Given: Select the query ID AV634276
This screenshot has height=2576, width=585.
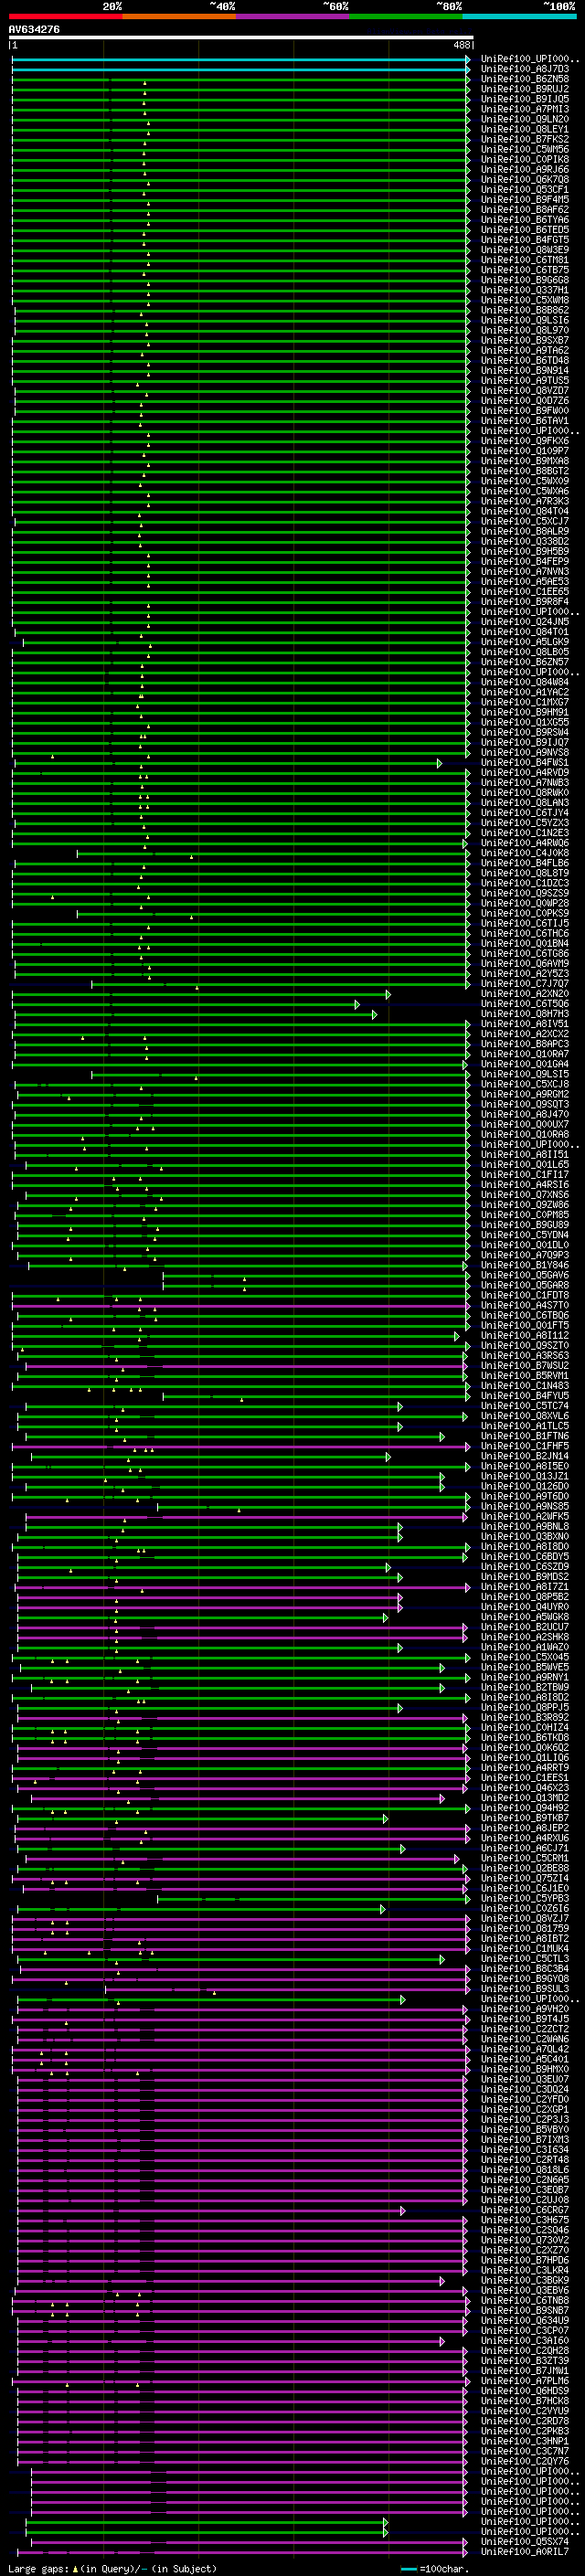Looking at the screenshot, I should [34, 30].
